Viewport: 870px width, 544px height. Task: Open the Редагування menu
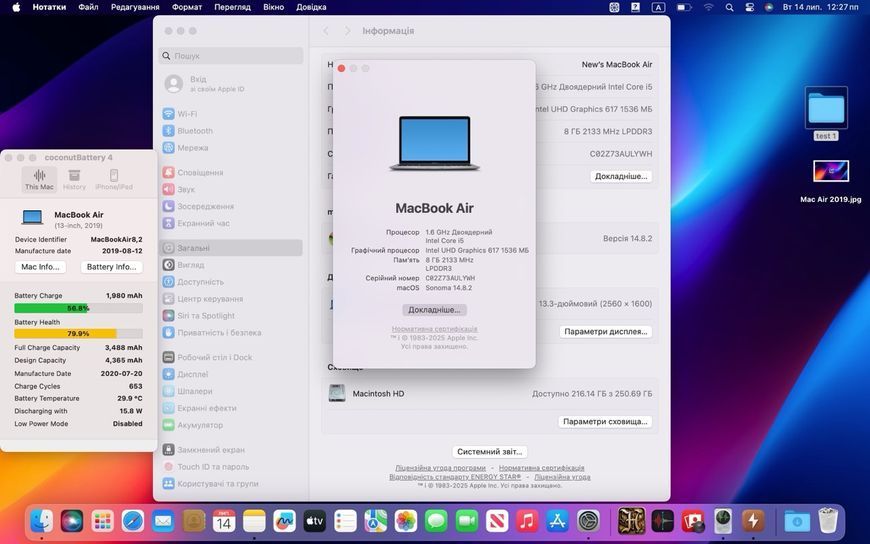tap(135, 7)
